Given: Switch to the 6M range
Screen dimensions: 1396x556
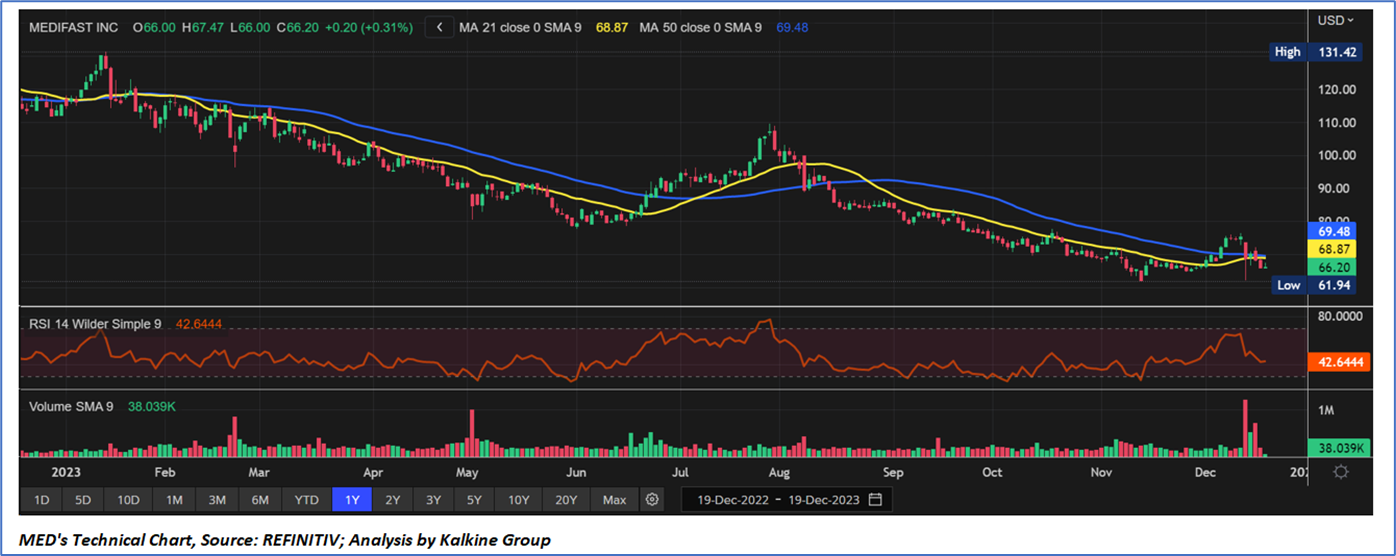Looking at the screenshot, I should (260, 499).
